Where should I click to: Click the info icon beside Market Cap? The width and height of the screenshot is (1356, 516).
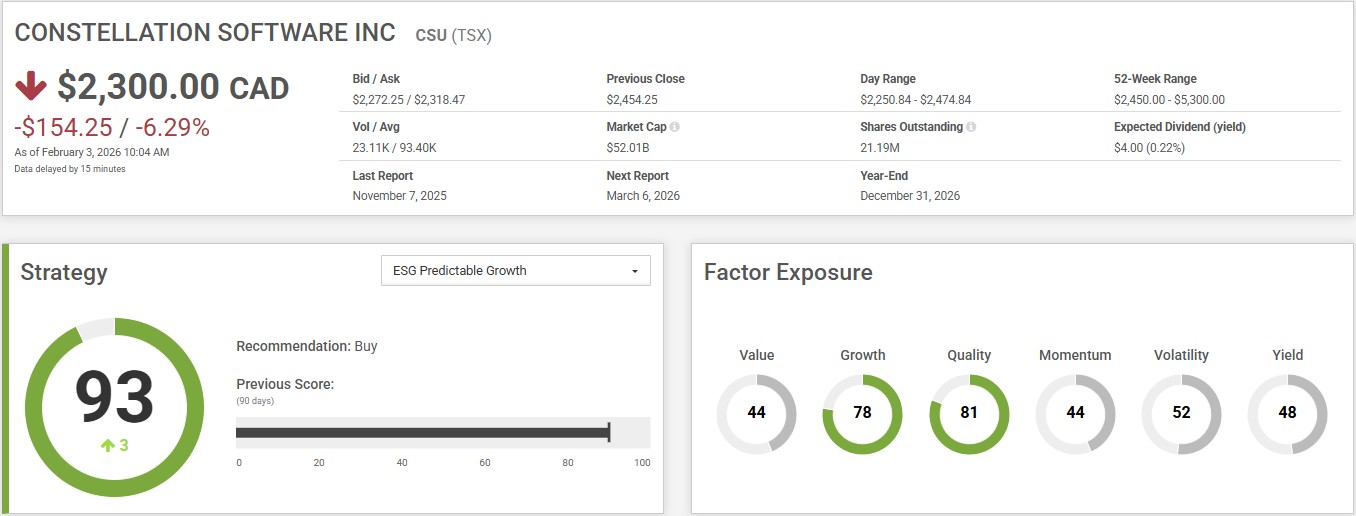(675, 128)
